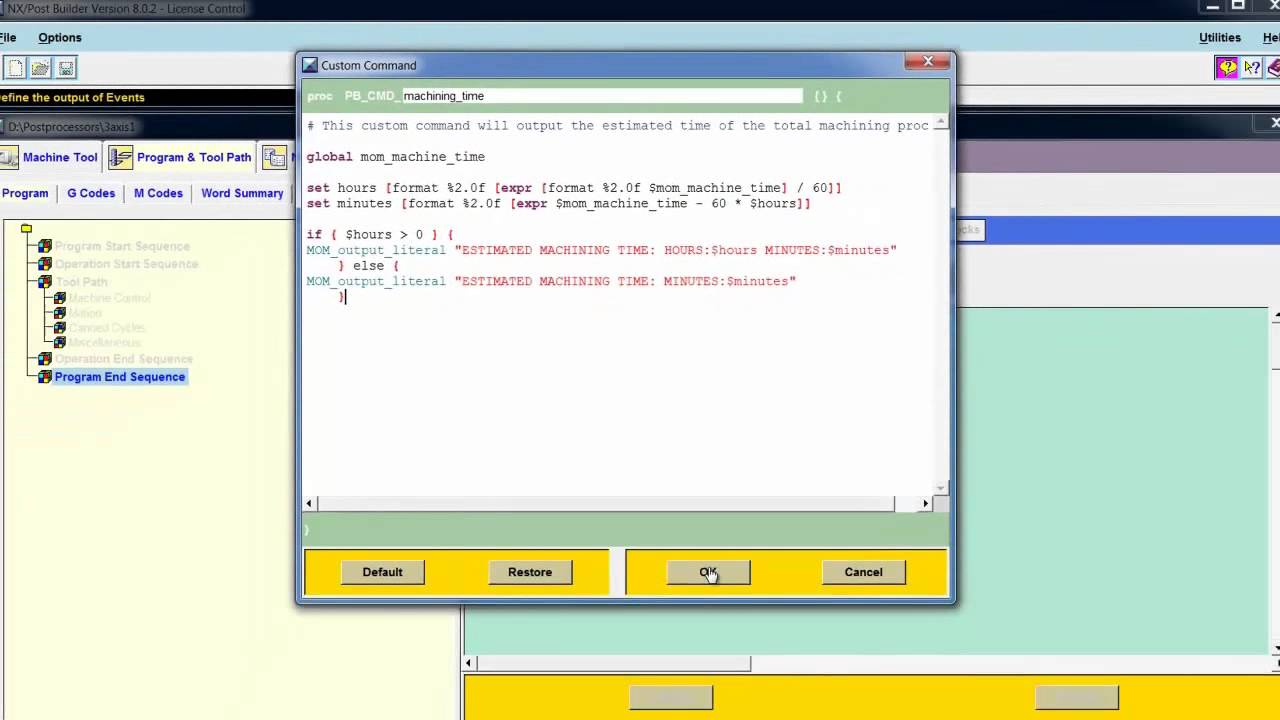
Task: Open the File menu
Action: (x=8, y=37)
